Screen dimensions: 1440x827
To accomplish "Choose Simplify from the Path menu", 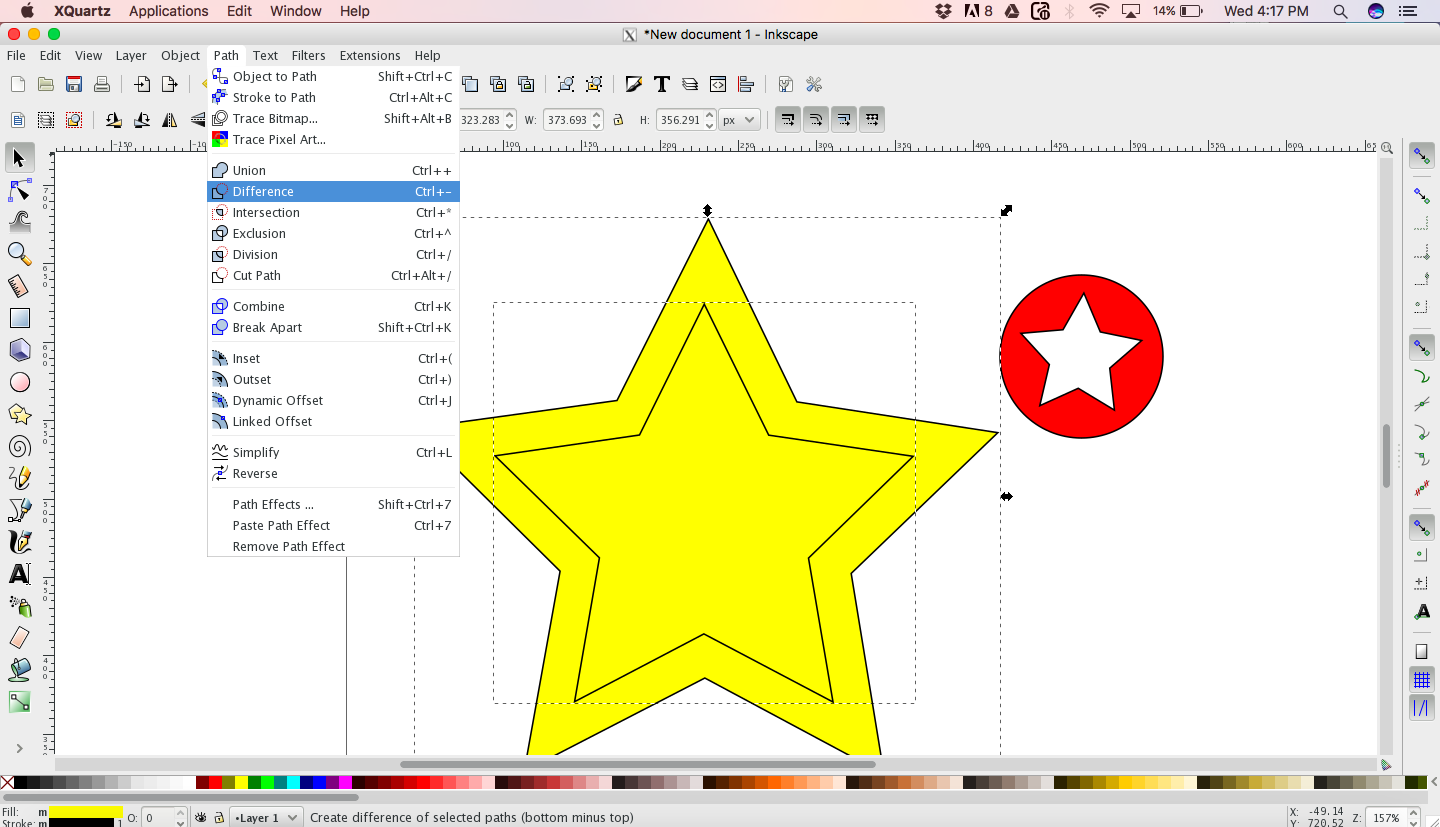I will [333, 452].
